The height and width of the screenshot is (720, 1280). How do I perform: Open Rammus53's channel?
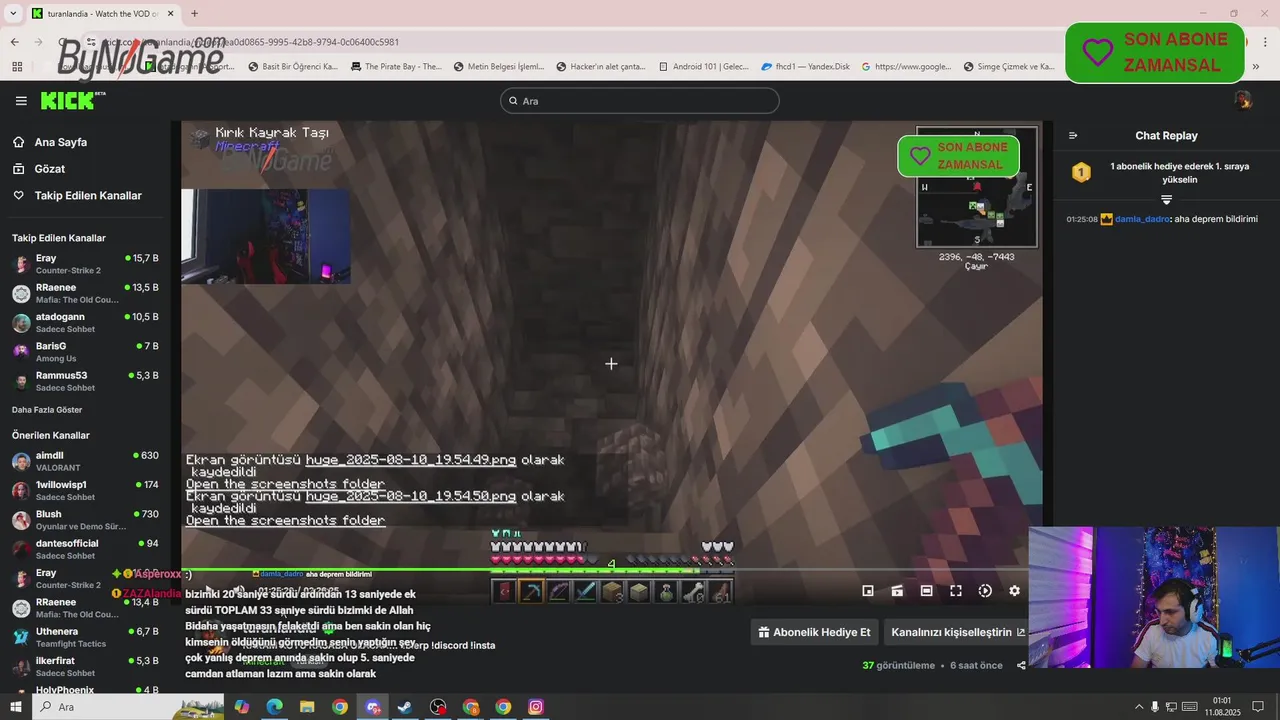point(85,381)
